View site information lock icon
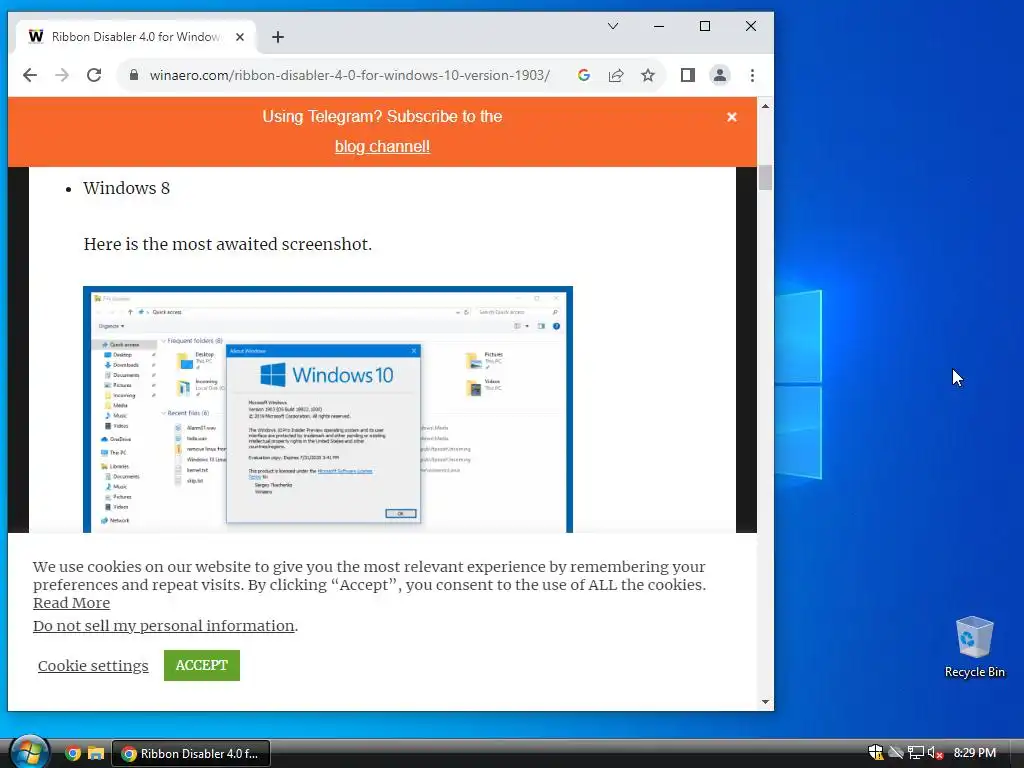 [134, 75]
